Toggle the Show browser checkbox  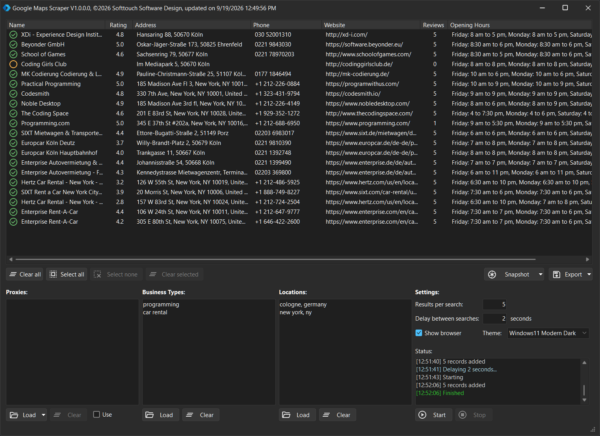419,333
